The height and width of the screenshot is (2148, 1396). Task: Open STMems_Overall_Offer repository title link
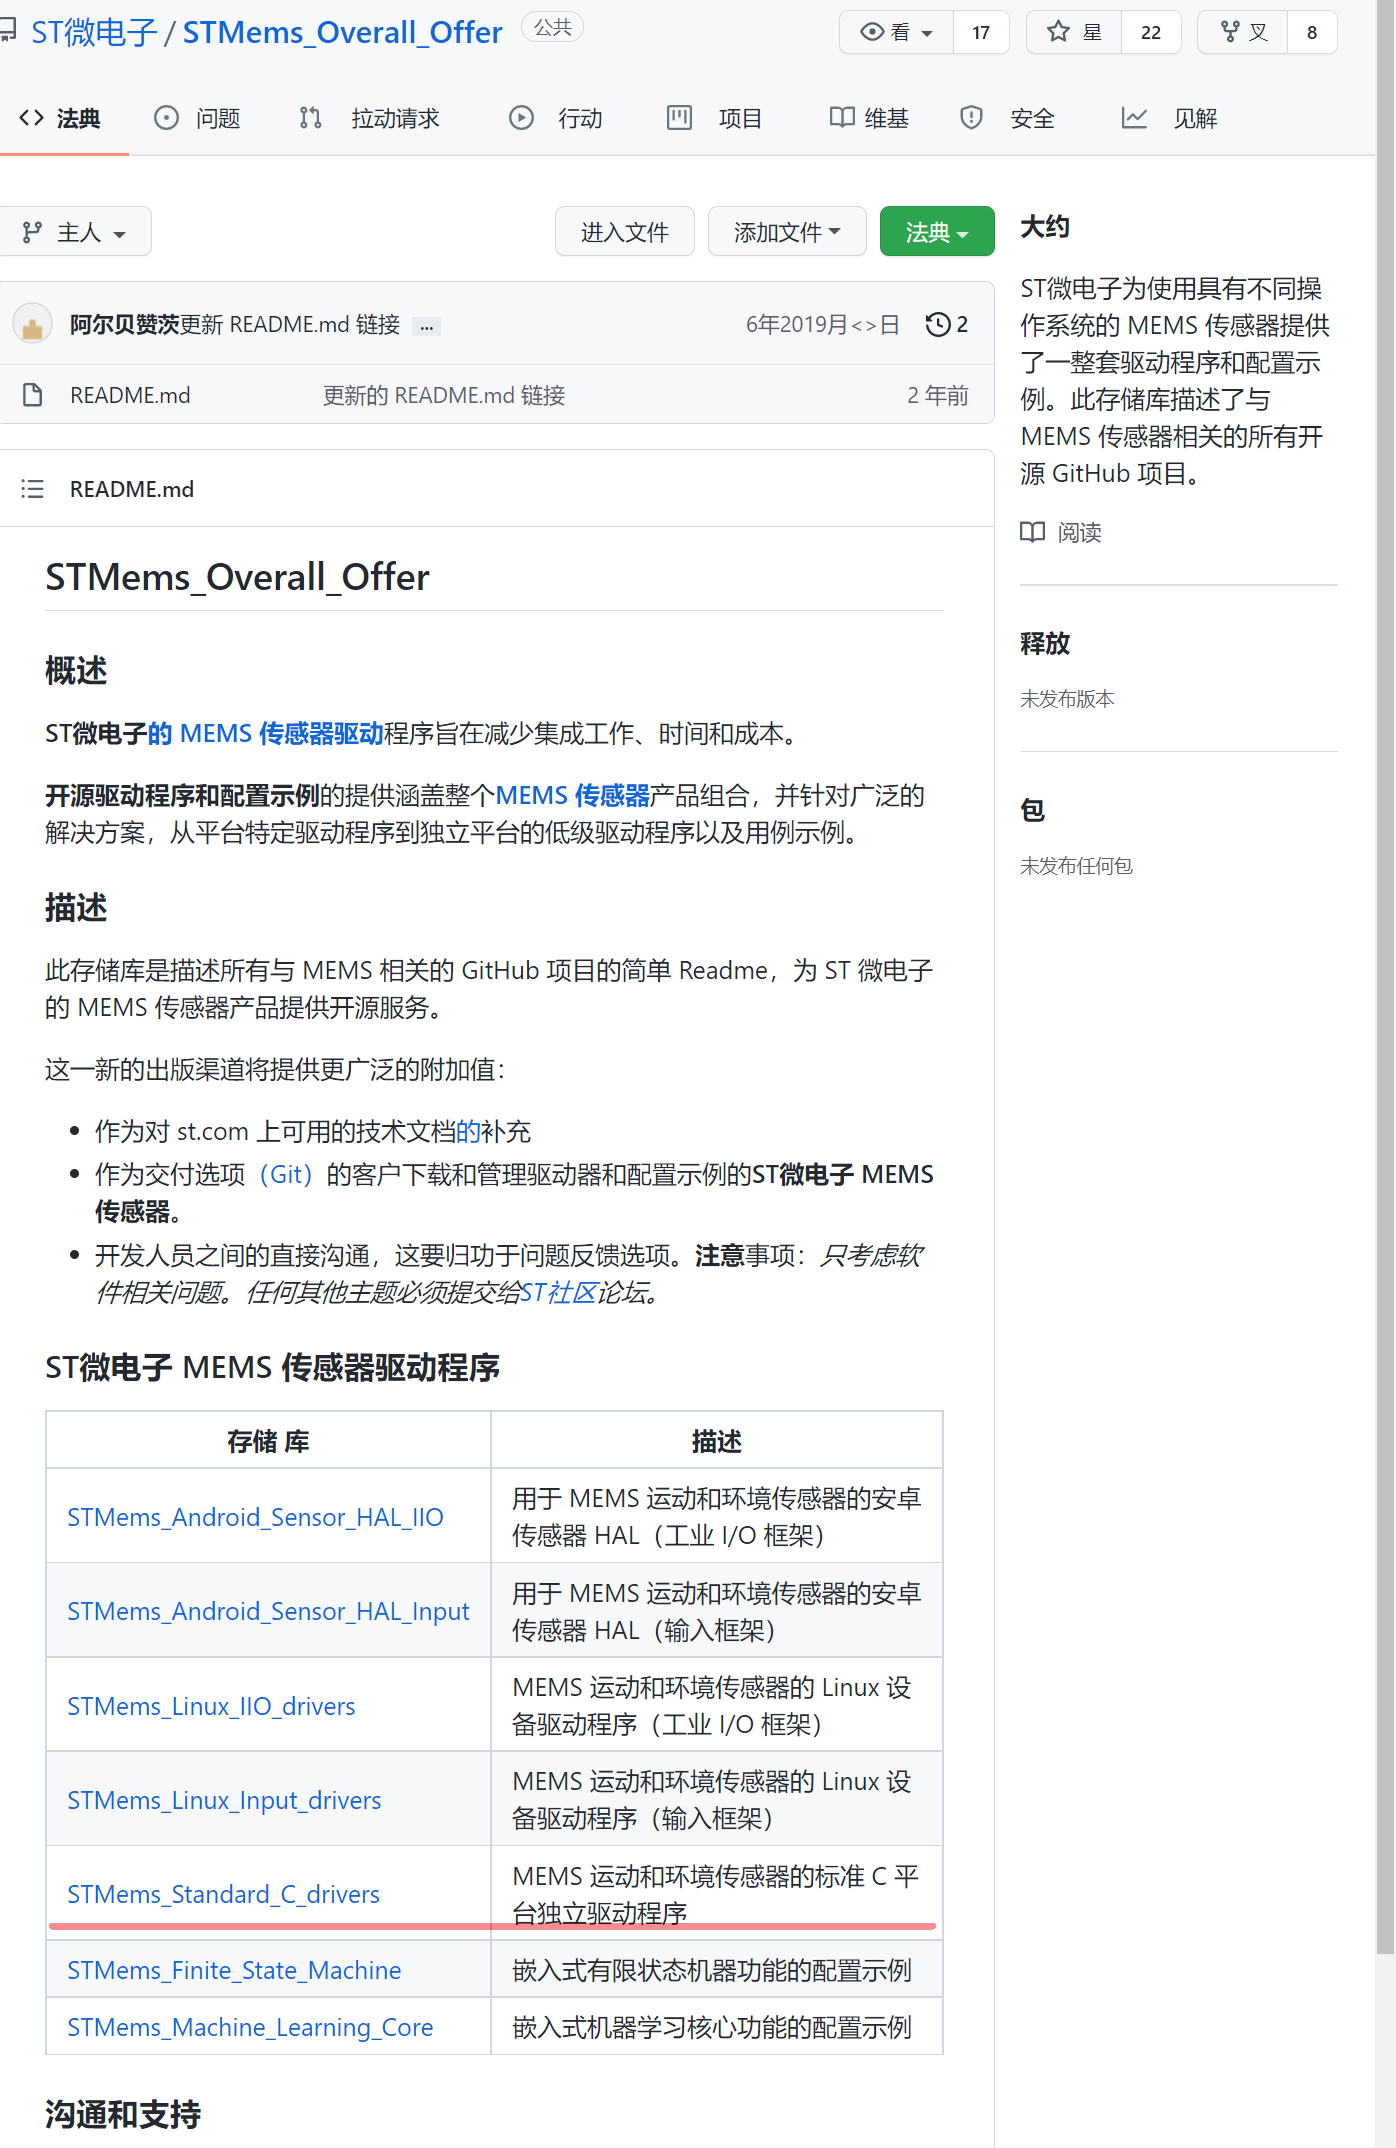click(342, 32)
